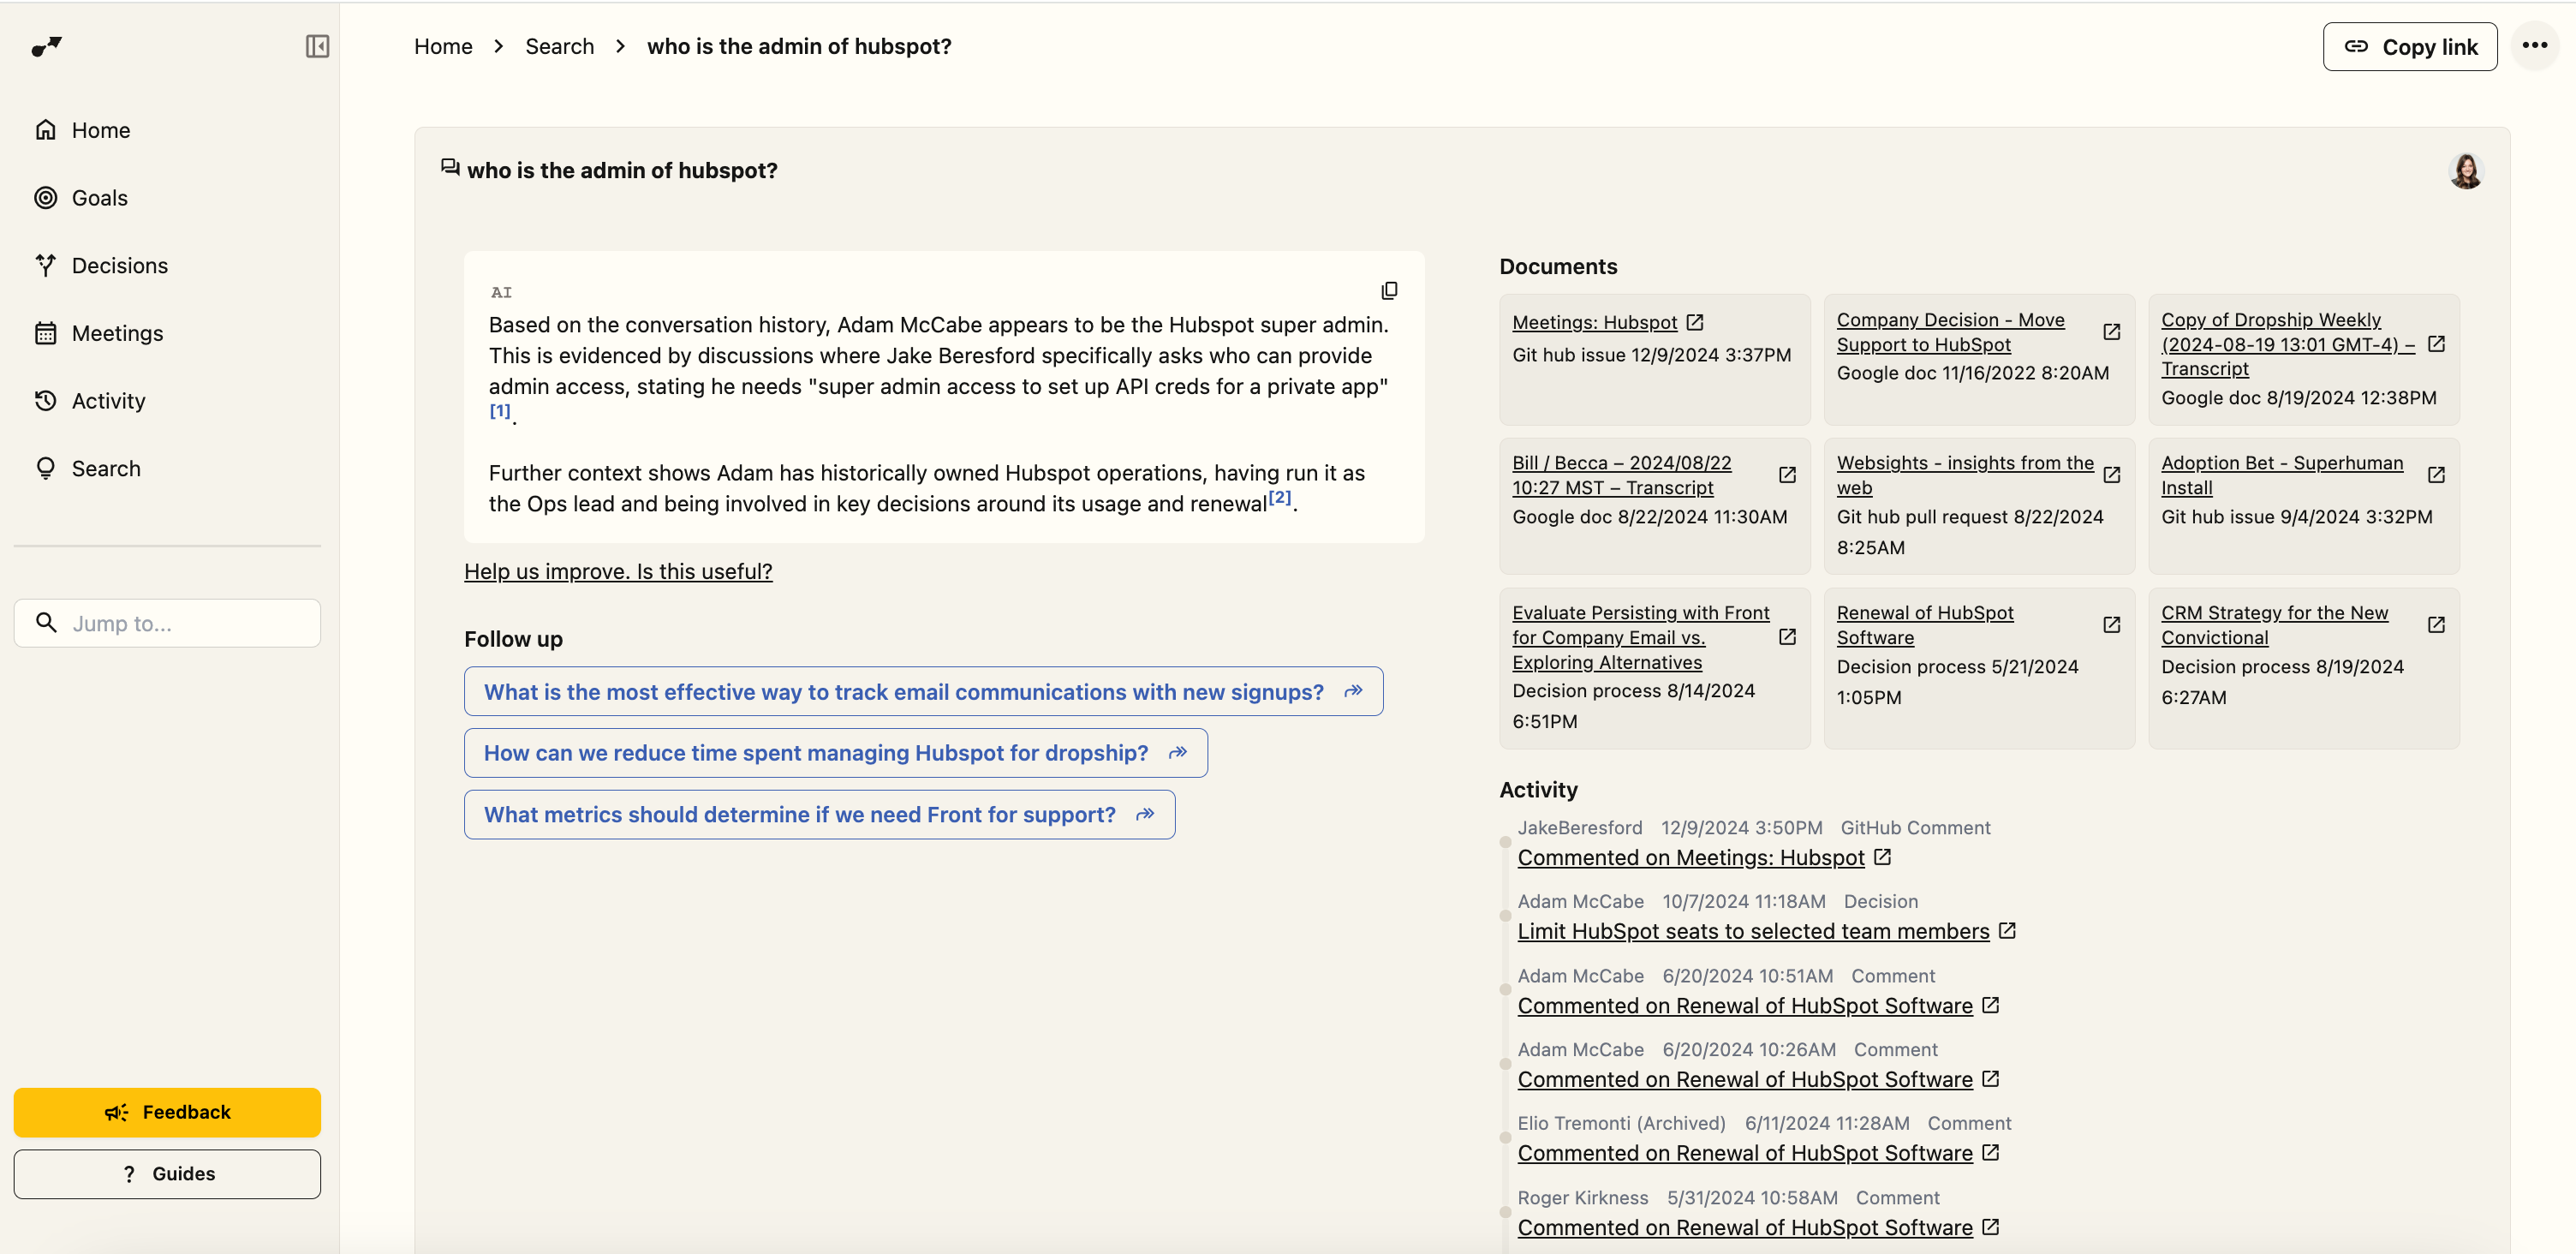Image resolution: width=2576 pixels, height=1254 pixels.
Task: Open Adam McCabe's 10:26AM comment on Renewal
Action: pyautogui.click(x=1744, y=1079)
